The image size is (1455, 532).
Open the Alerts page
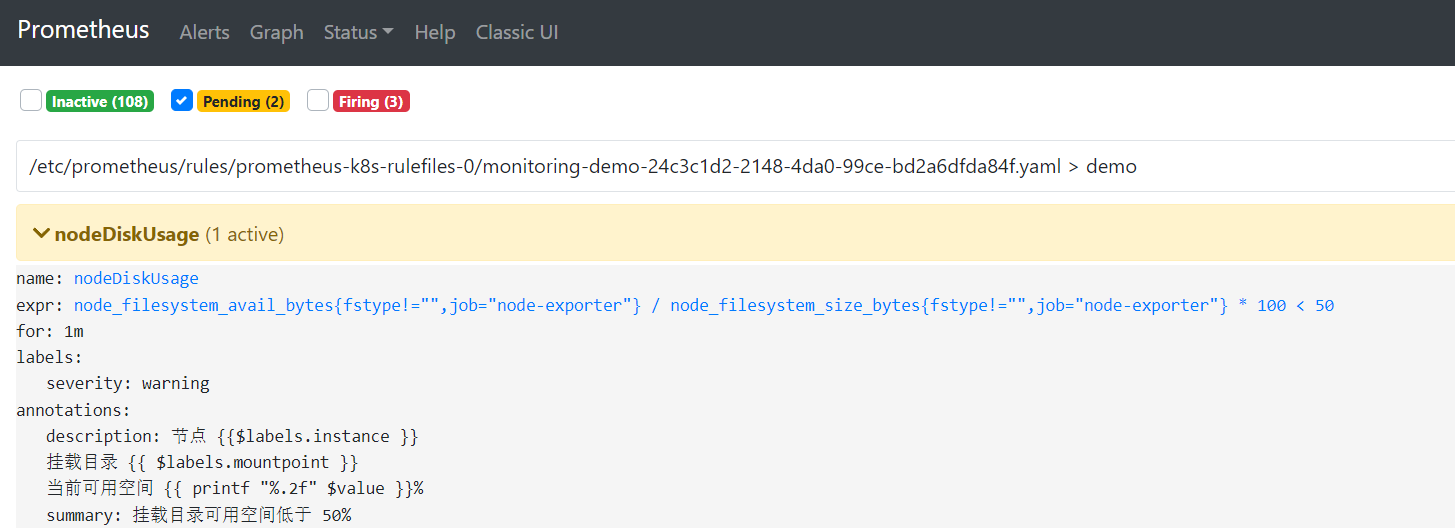[204, 32]
